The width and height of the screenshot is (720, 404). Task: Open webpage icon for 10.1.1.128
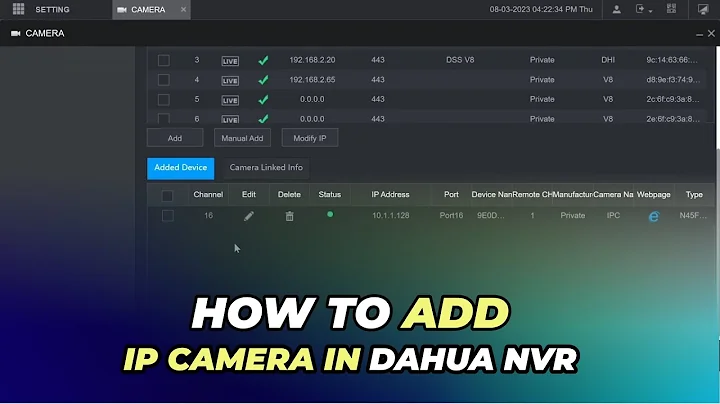coord(654,216)
